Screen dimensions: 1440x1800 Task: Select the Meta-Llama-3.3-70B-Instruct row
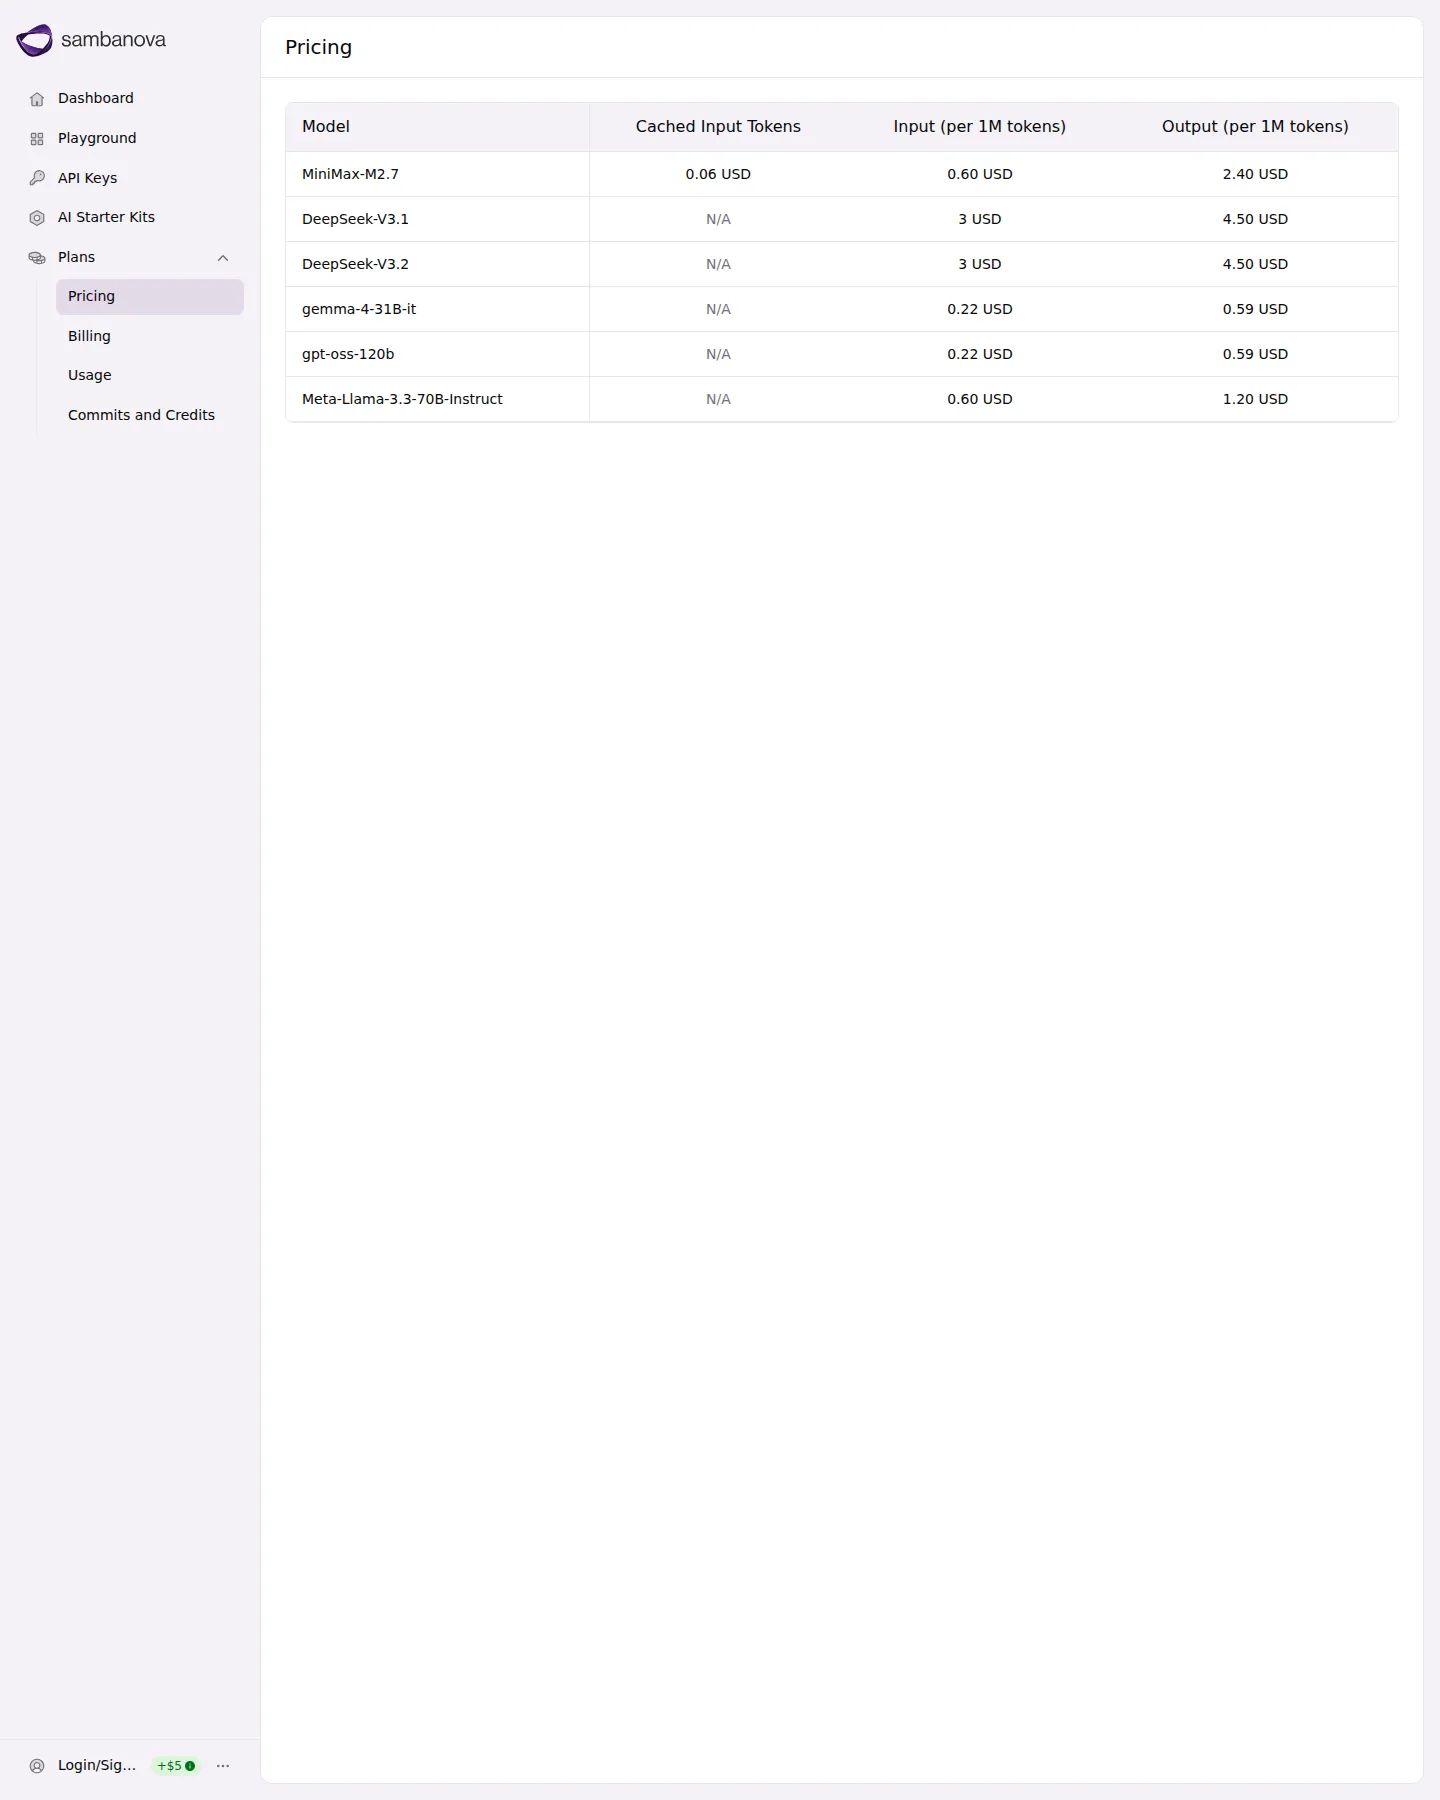coord(842,399)
